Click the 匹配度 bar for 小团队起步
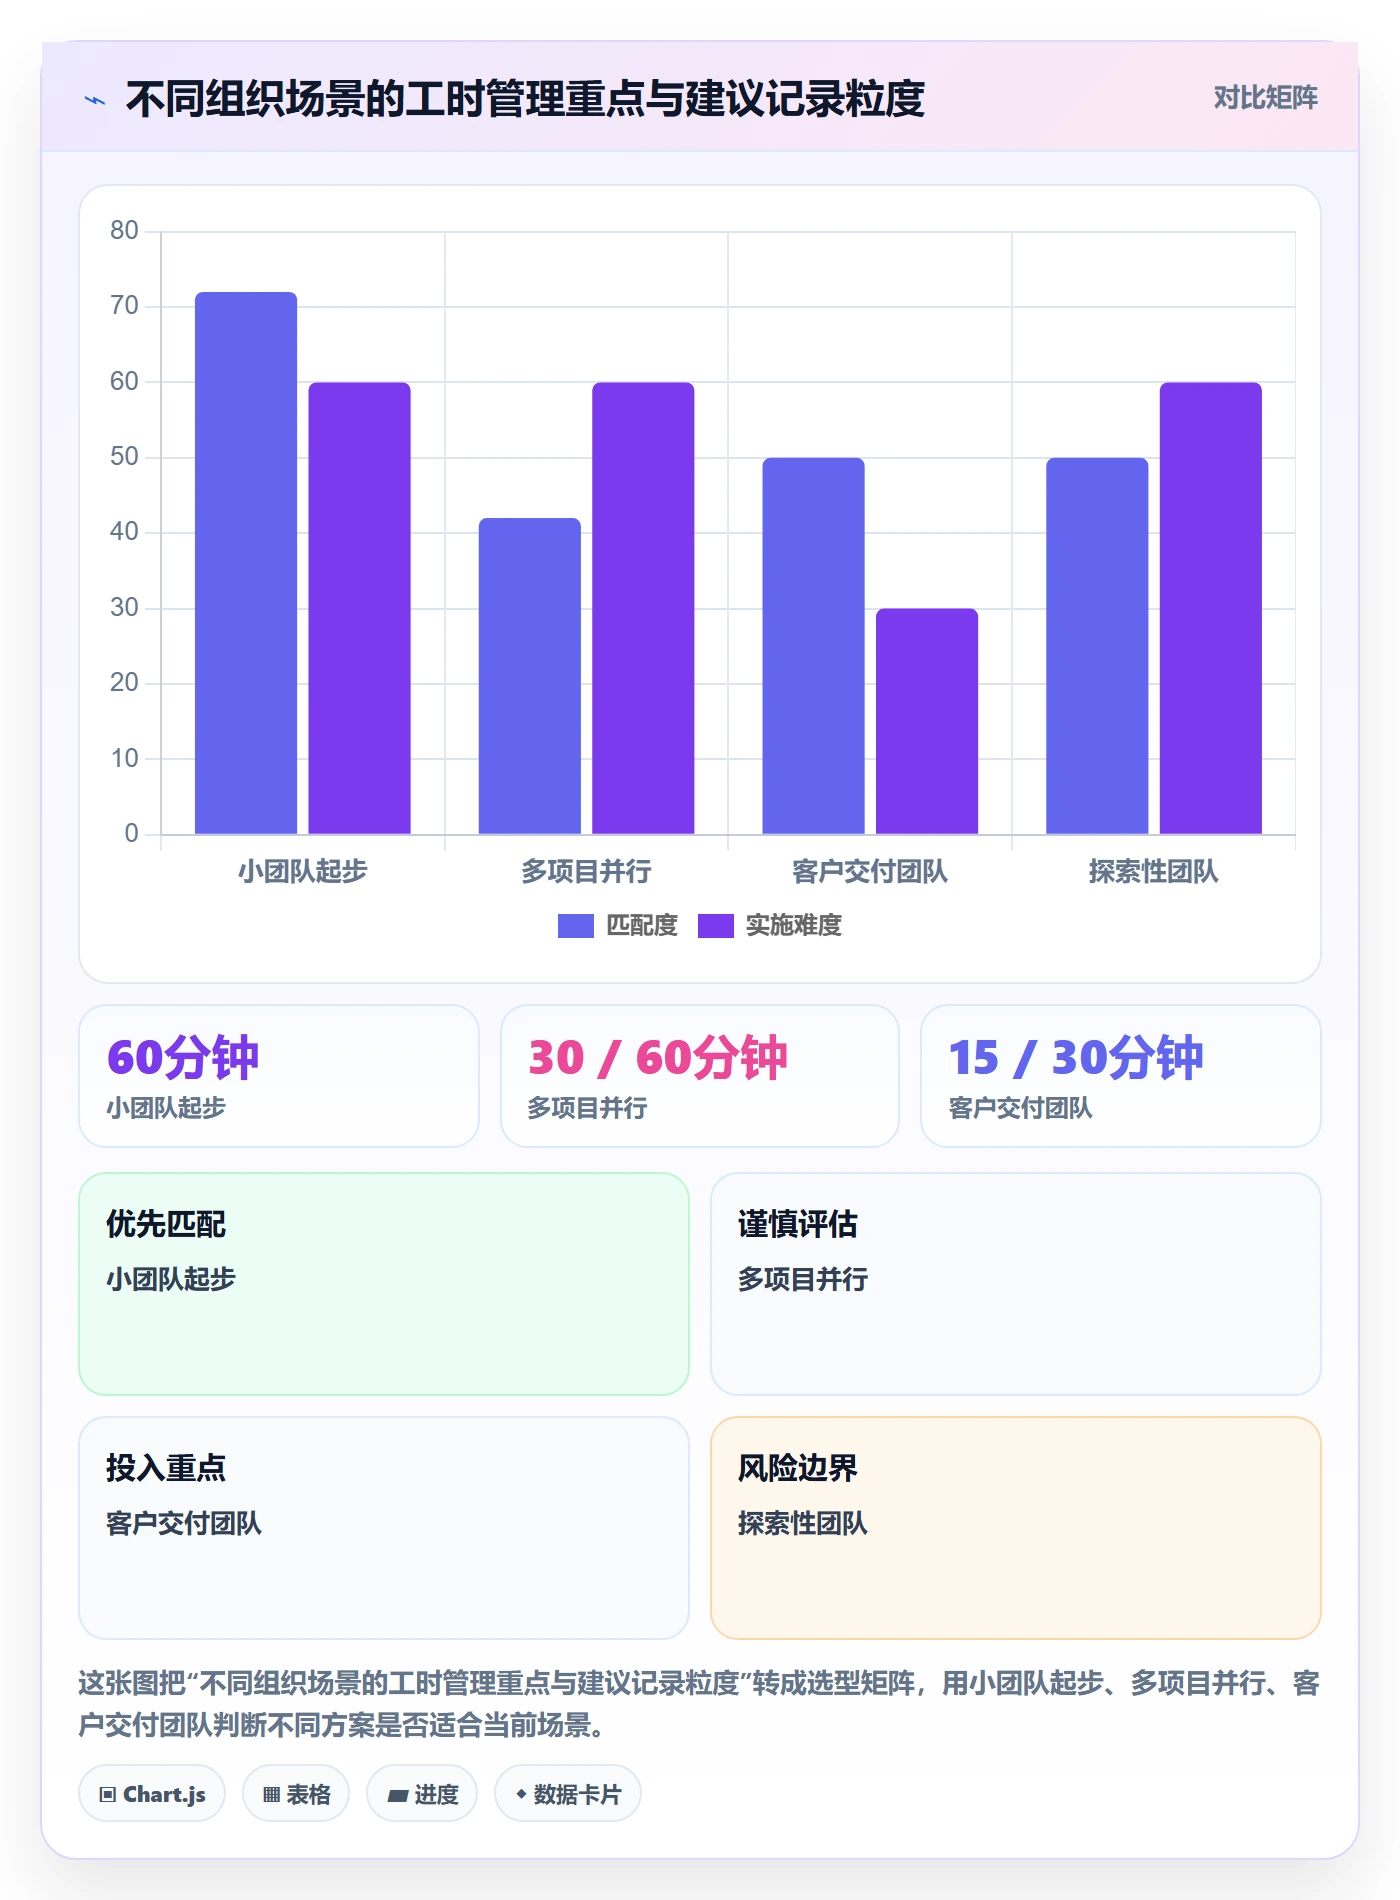 coord(246,563)
